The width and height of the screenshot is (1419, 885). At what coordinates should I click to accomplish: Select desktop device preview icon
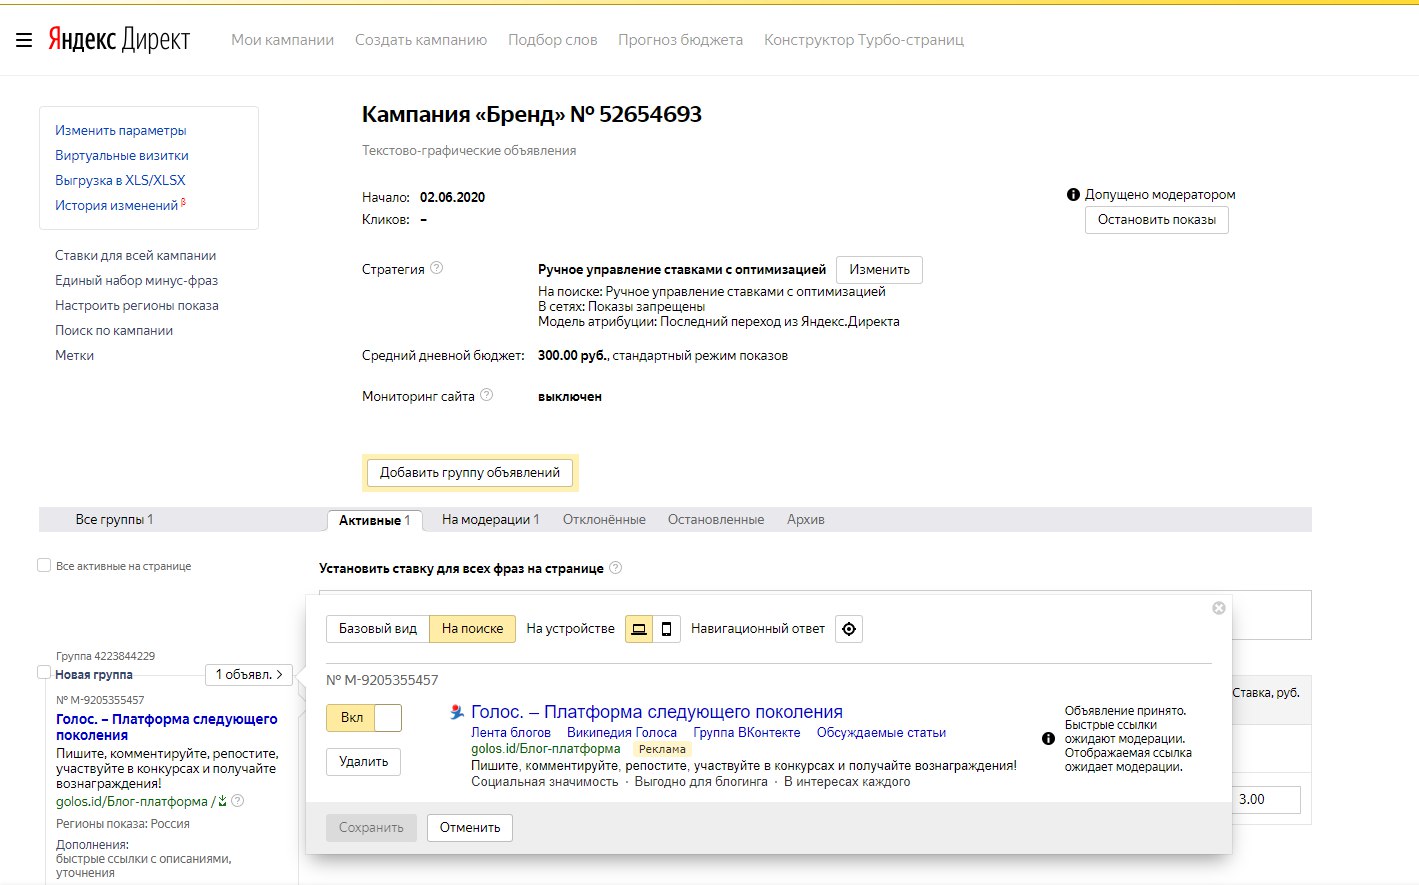point(639,629)
